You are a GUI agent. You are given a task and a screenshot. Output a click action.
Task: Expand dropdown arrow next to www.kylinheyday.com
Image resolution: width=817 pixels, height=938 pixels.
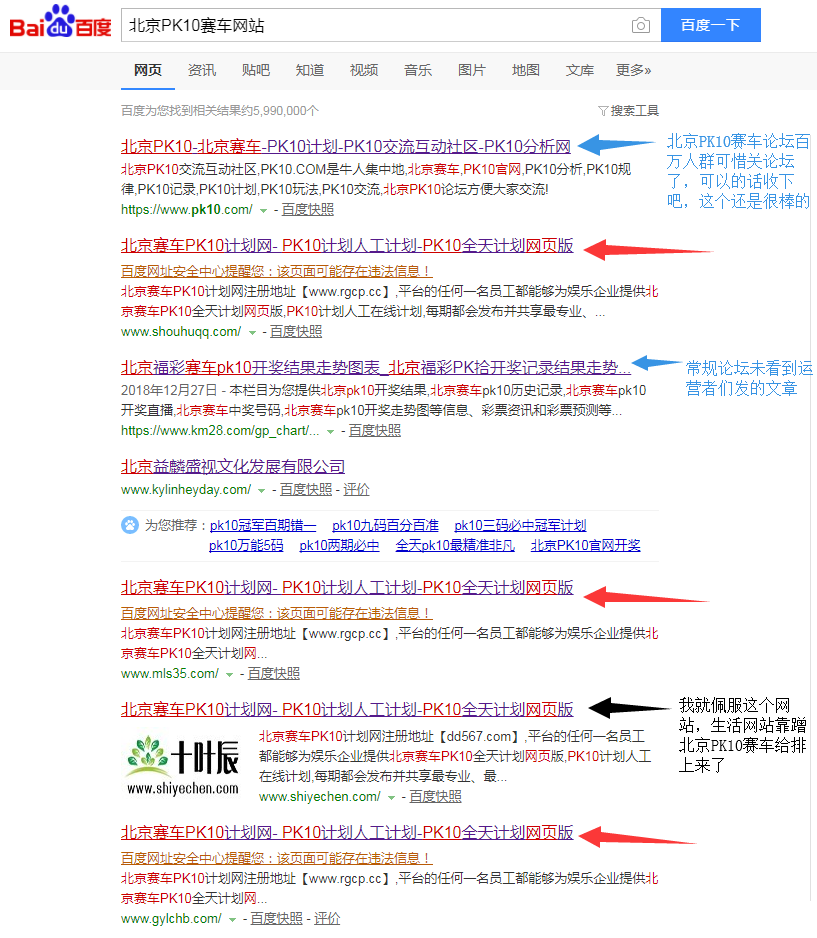[261, 491]
